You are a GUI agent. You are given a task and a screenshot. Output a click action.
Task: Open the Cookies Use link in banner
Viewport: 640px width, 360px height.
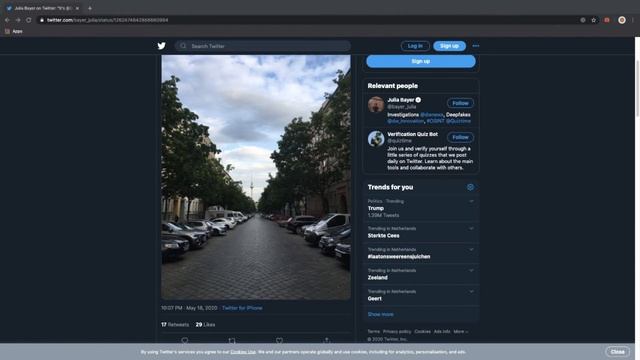[243, 352]
